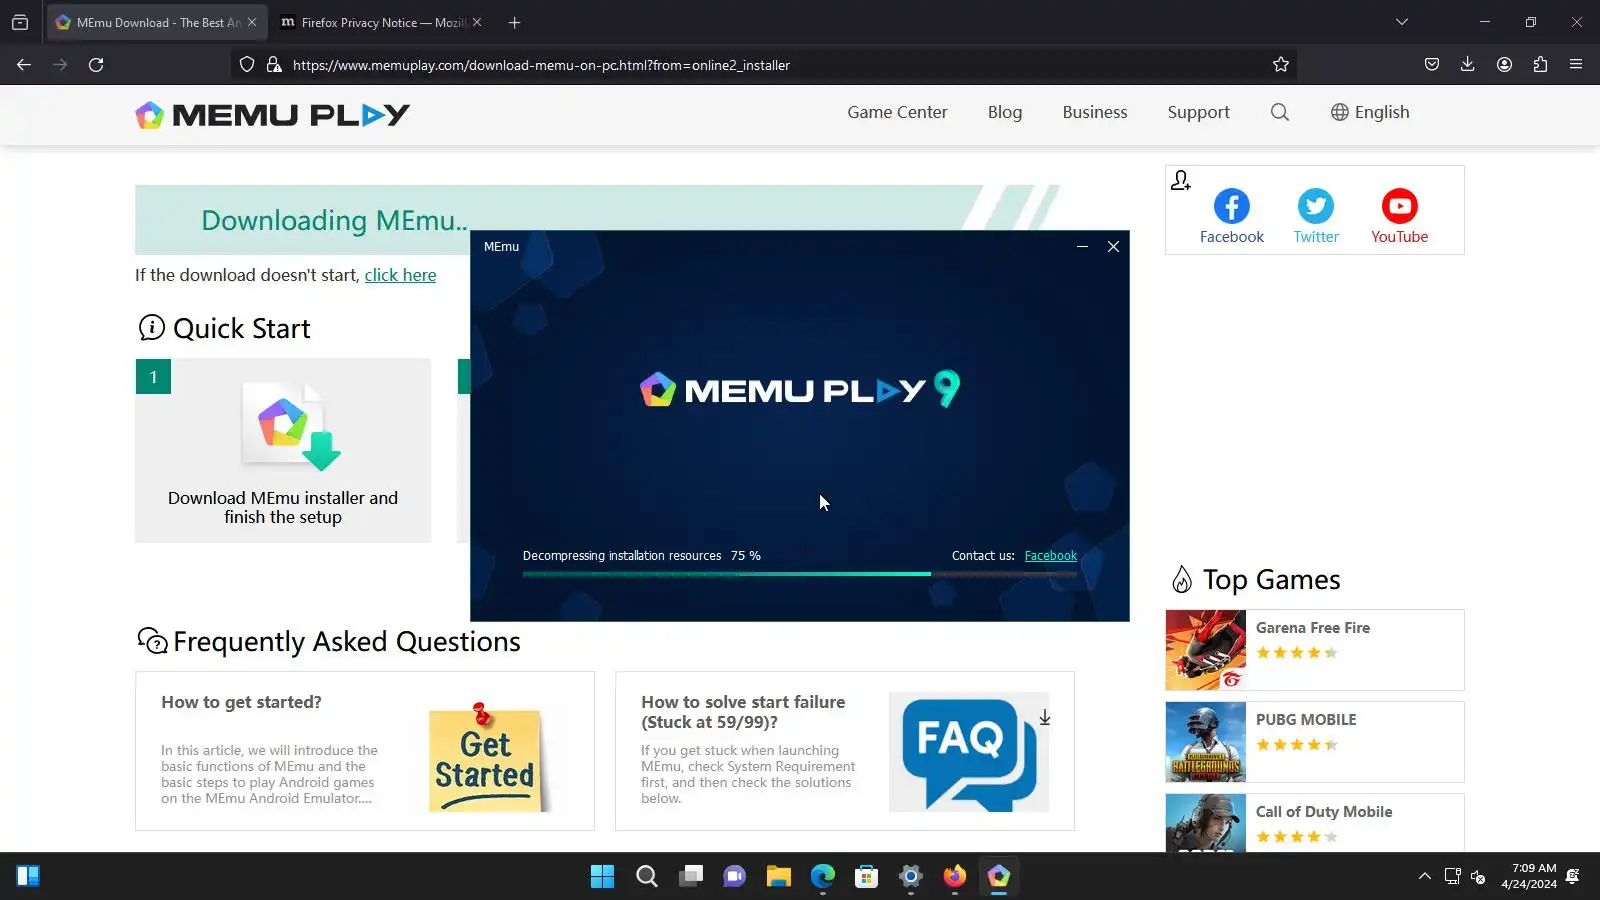Open Microsoft Edge from taskbar
Image resolution: width=1600 pixels, height=900 pixels.
(x=823, y=877)
